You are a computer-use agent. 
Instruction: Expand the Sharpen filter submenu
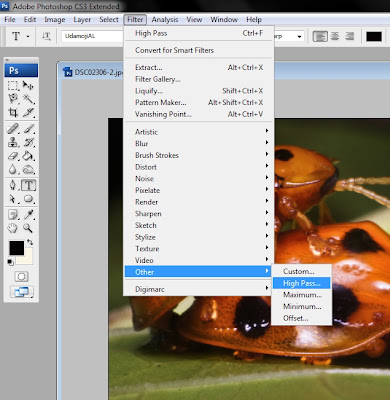pos(199,214)
